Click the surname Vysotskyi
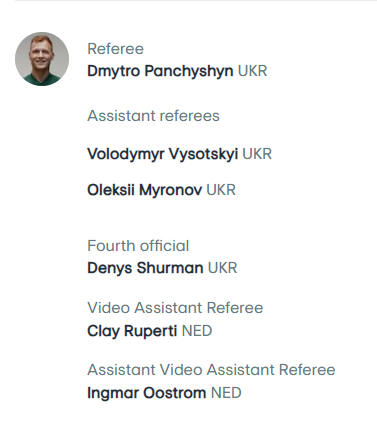Viewport: 377px width, 432px height. pyautogui.click(x=203, y=154)
